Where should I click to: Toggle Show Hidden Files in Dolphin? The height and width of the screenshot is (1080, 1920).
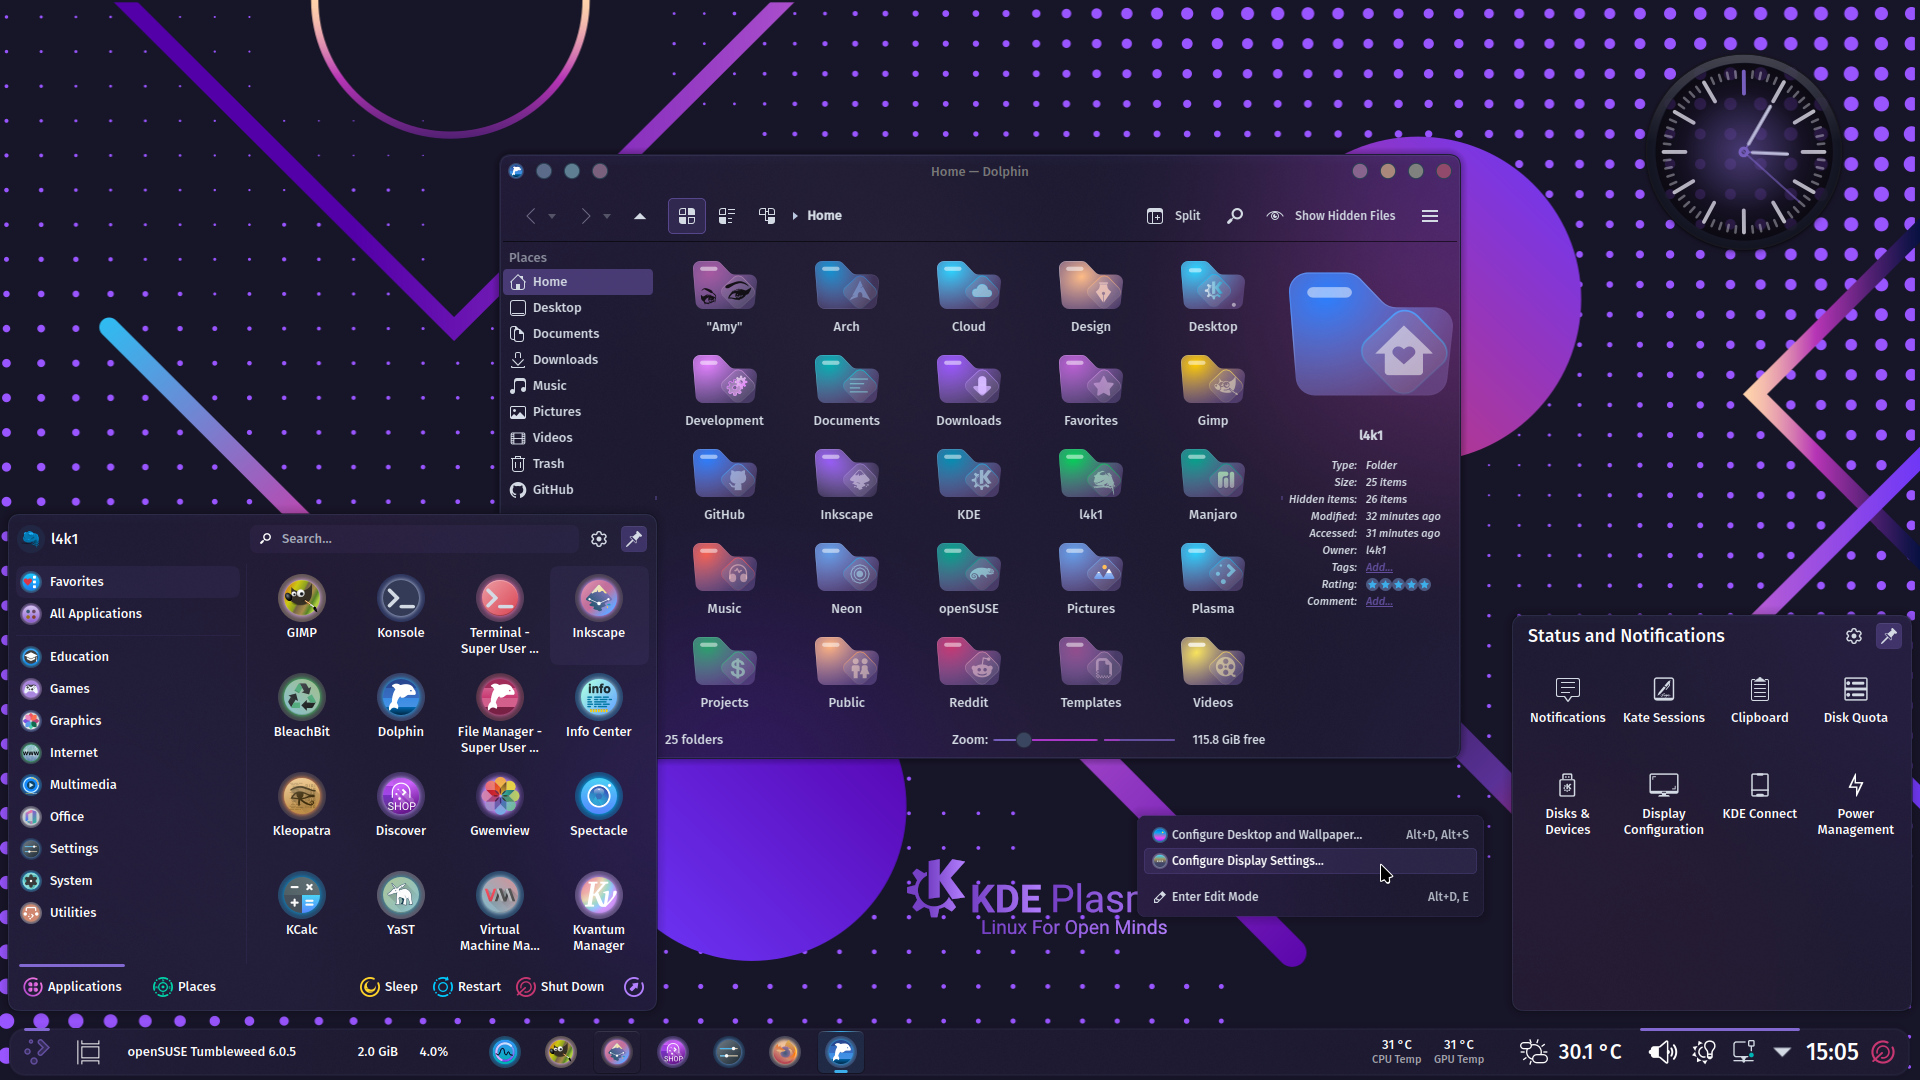[x=1331, y=216]
